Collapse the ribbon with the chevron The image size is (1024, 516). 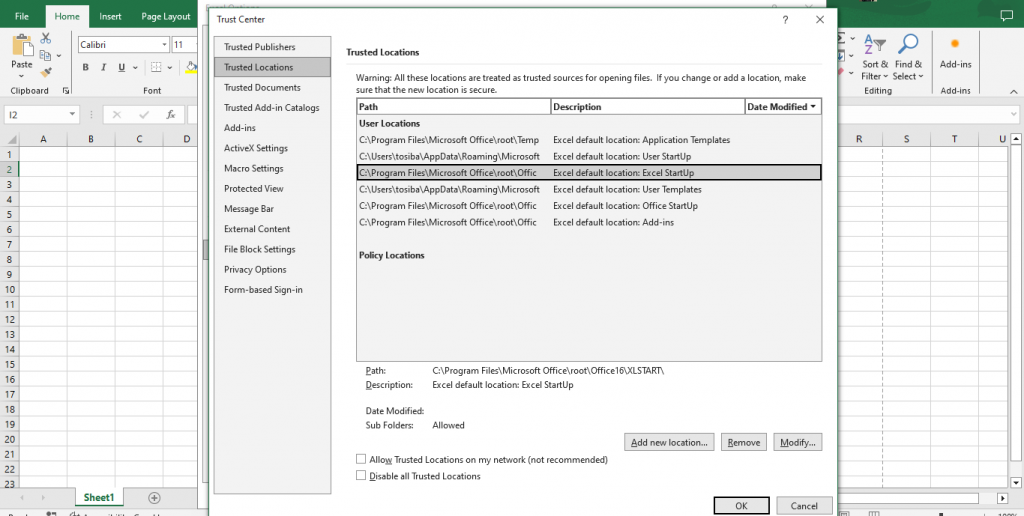1015,91
